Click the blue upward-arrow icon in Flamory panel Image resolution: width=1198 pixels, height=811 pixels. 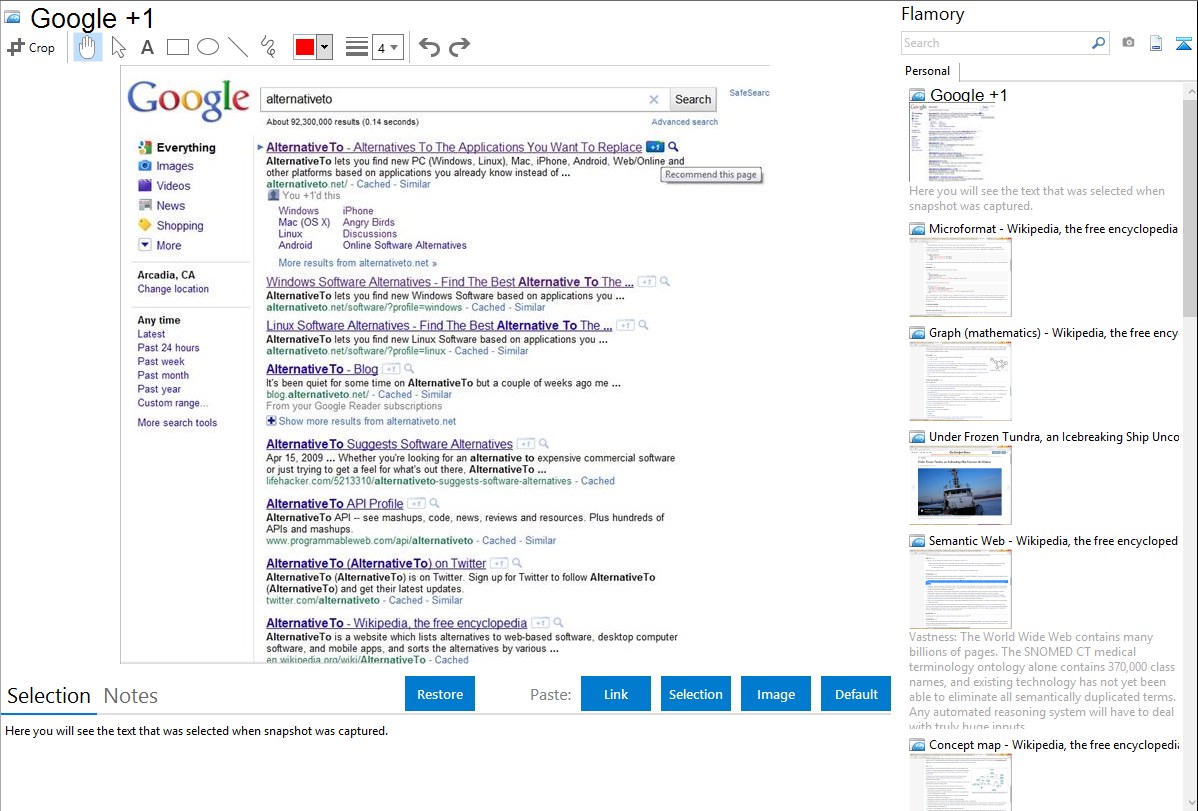pos(1183,43)
